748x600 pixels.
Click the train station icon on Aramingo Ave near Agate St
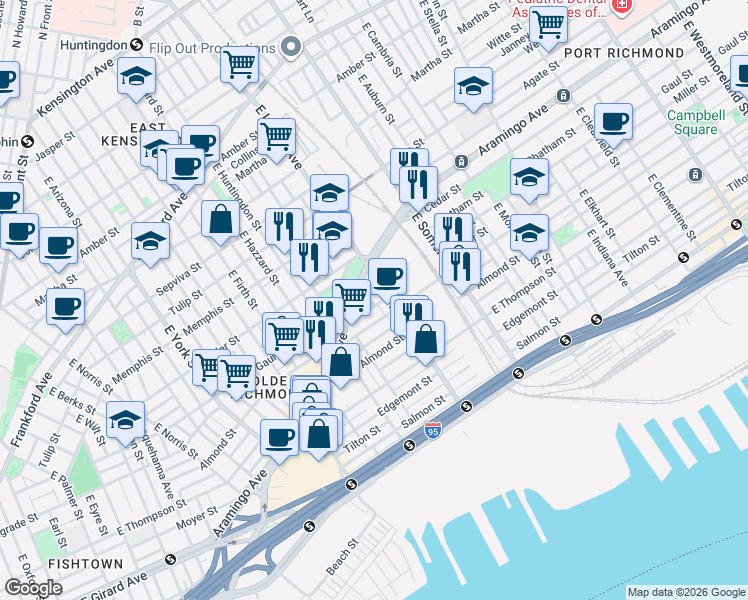click(x=563, y=95)
